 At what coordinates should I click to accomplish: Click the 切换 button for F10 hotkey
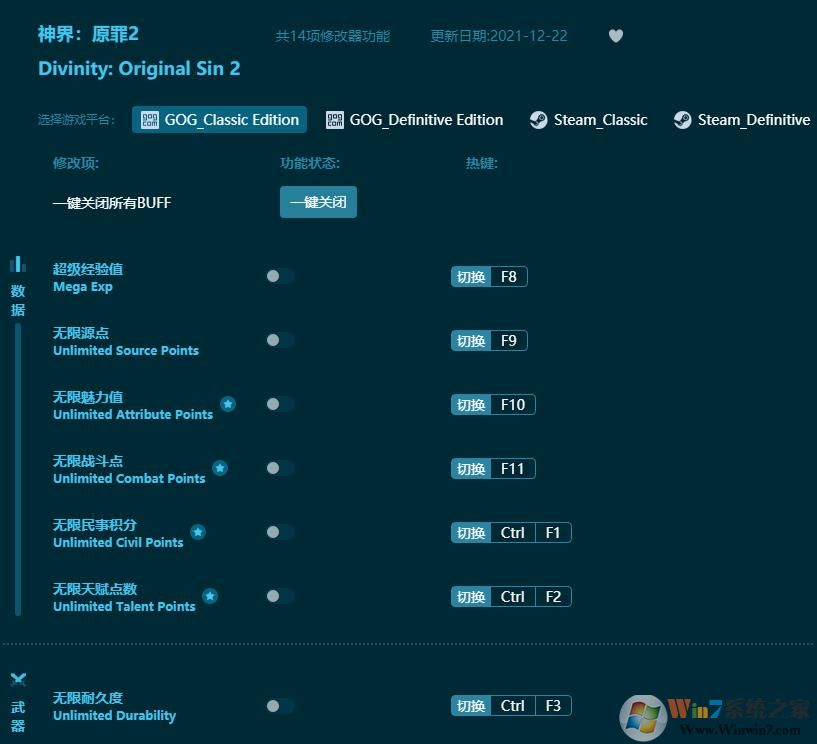pyautogui.click(x=471, y=405)
